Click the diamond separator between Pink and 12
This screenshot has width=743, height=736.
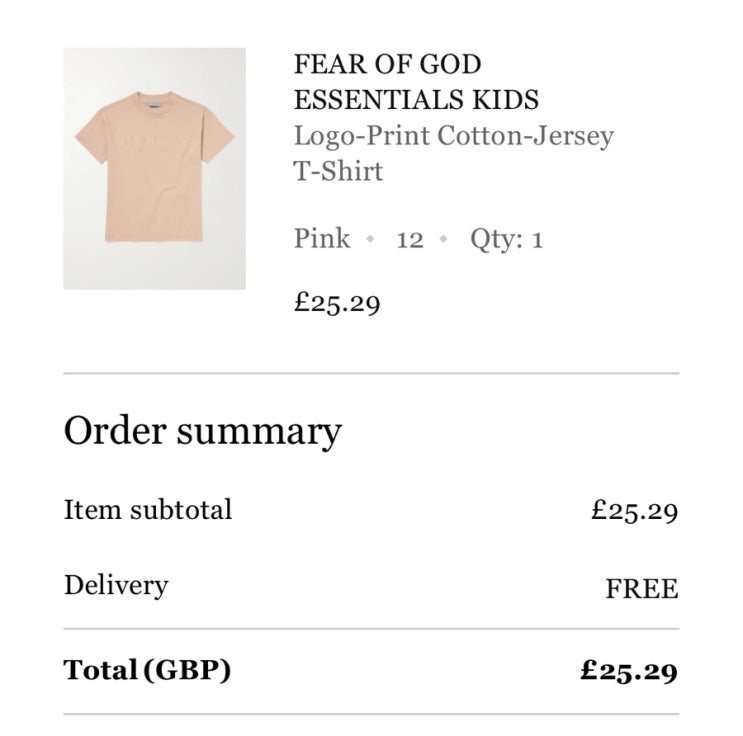pos(371,240)
